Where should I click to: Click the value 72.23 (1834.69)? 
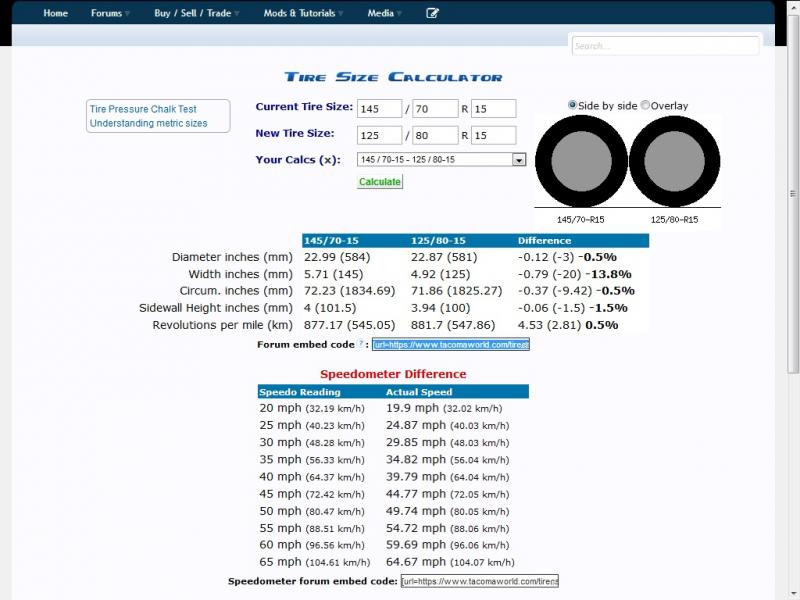349,291
